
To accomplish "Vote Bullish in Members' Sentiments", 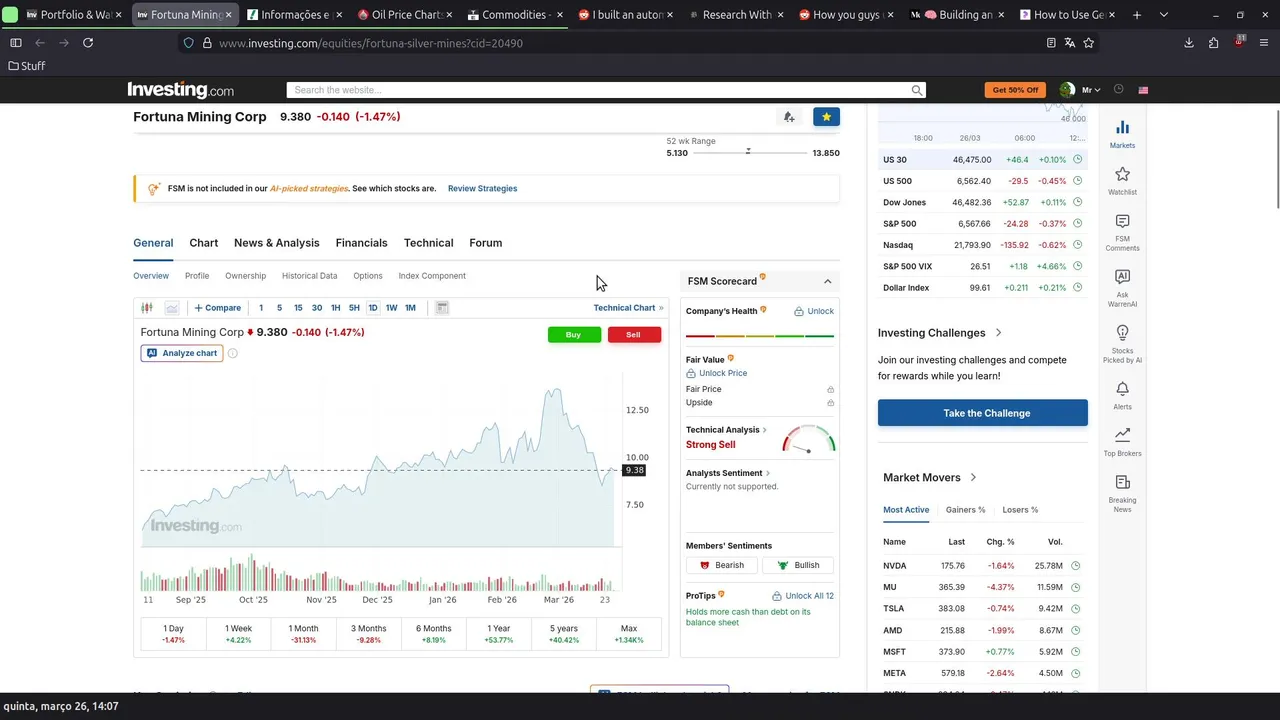I will point(798,565).
